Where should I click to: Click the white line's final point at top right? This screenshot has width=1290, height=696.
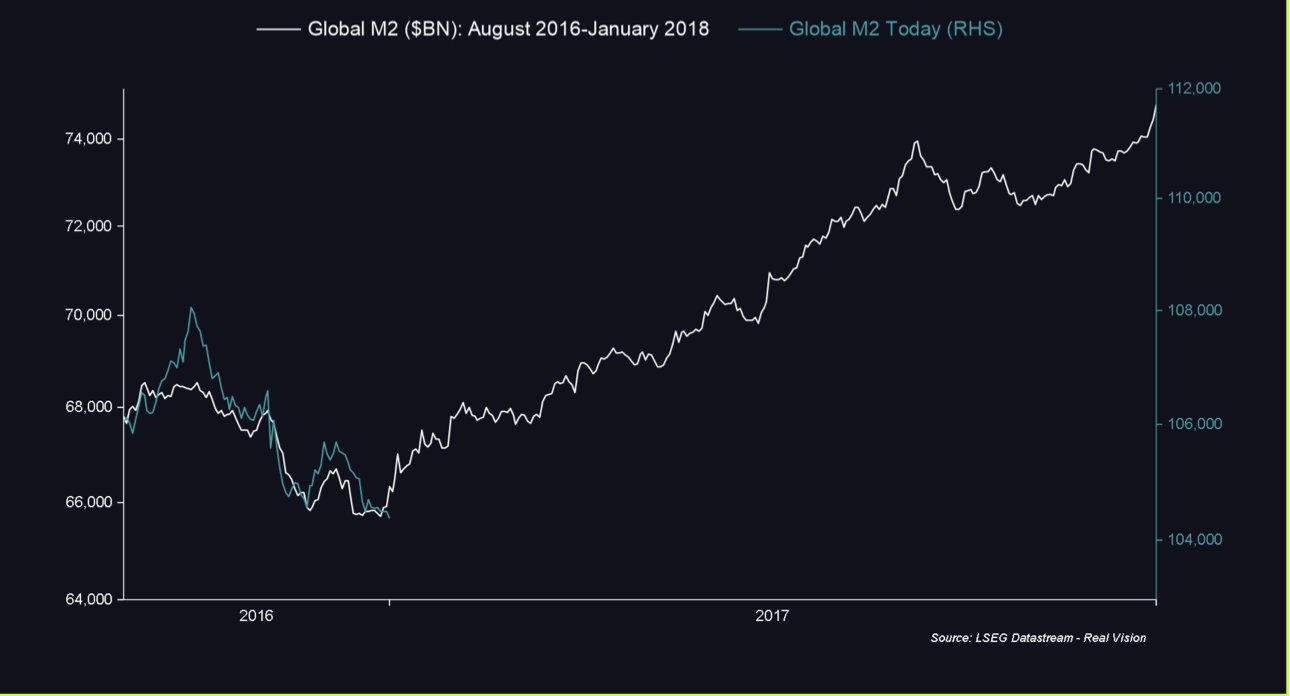(x=1156, y=103)
